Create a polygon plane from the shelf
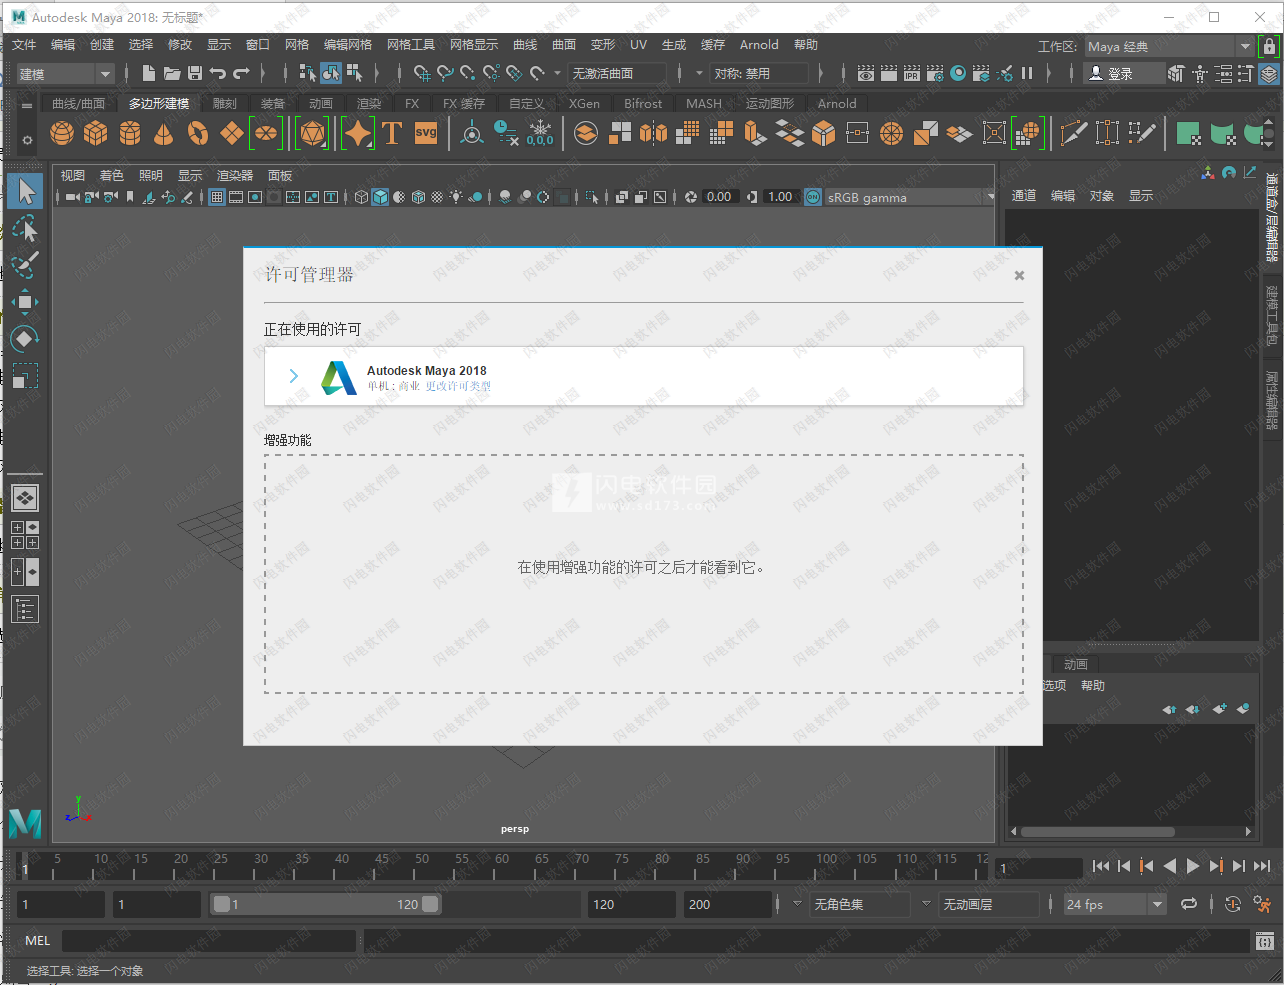Image resolution: width=1284 pixels, height=985 pixels. click(x=232, y=133)
